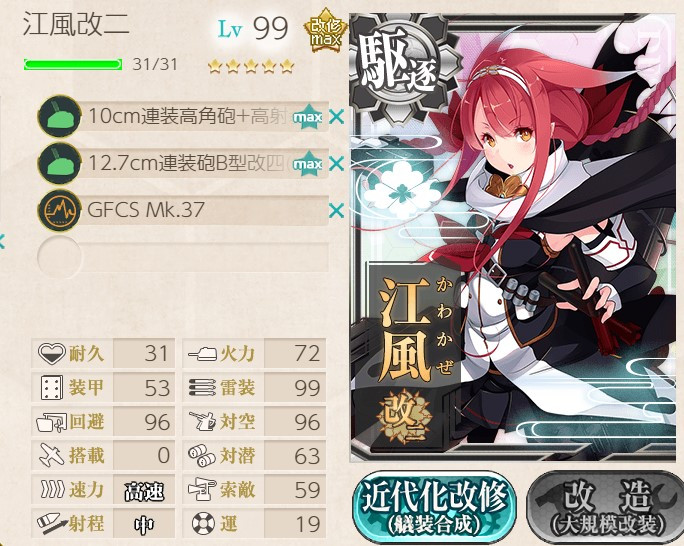The width and height of the screenshot is (684, 546).
Task: Click the 耐久 heart icon
Action: click(51, 353)
